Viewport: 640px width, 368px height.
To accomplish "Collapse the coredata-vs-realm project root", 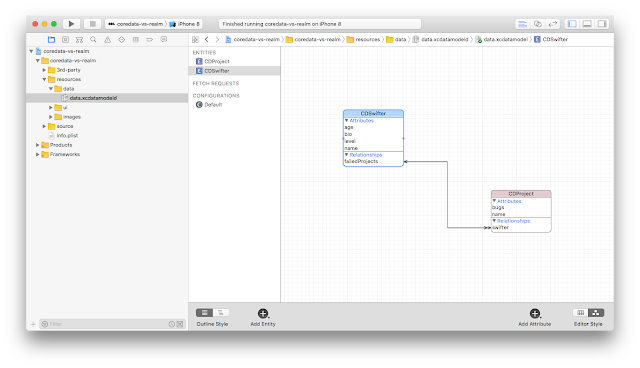I will click(31, 51).
